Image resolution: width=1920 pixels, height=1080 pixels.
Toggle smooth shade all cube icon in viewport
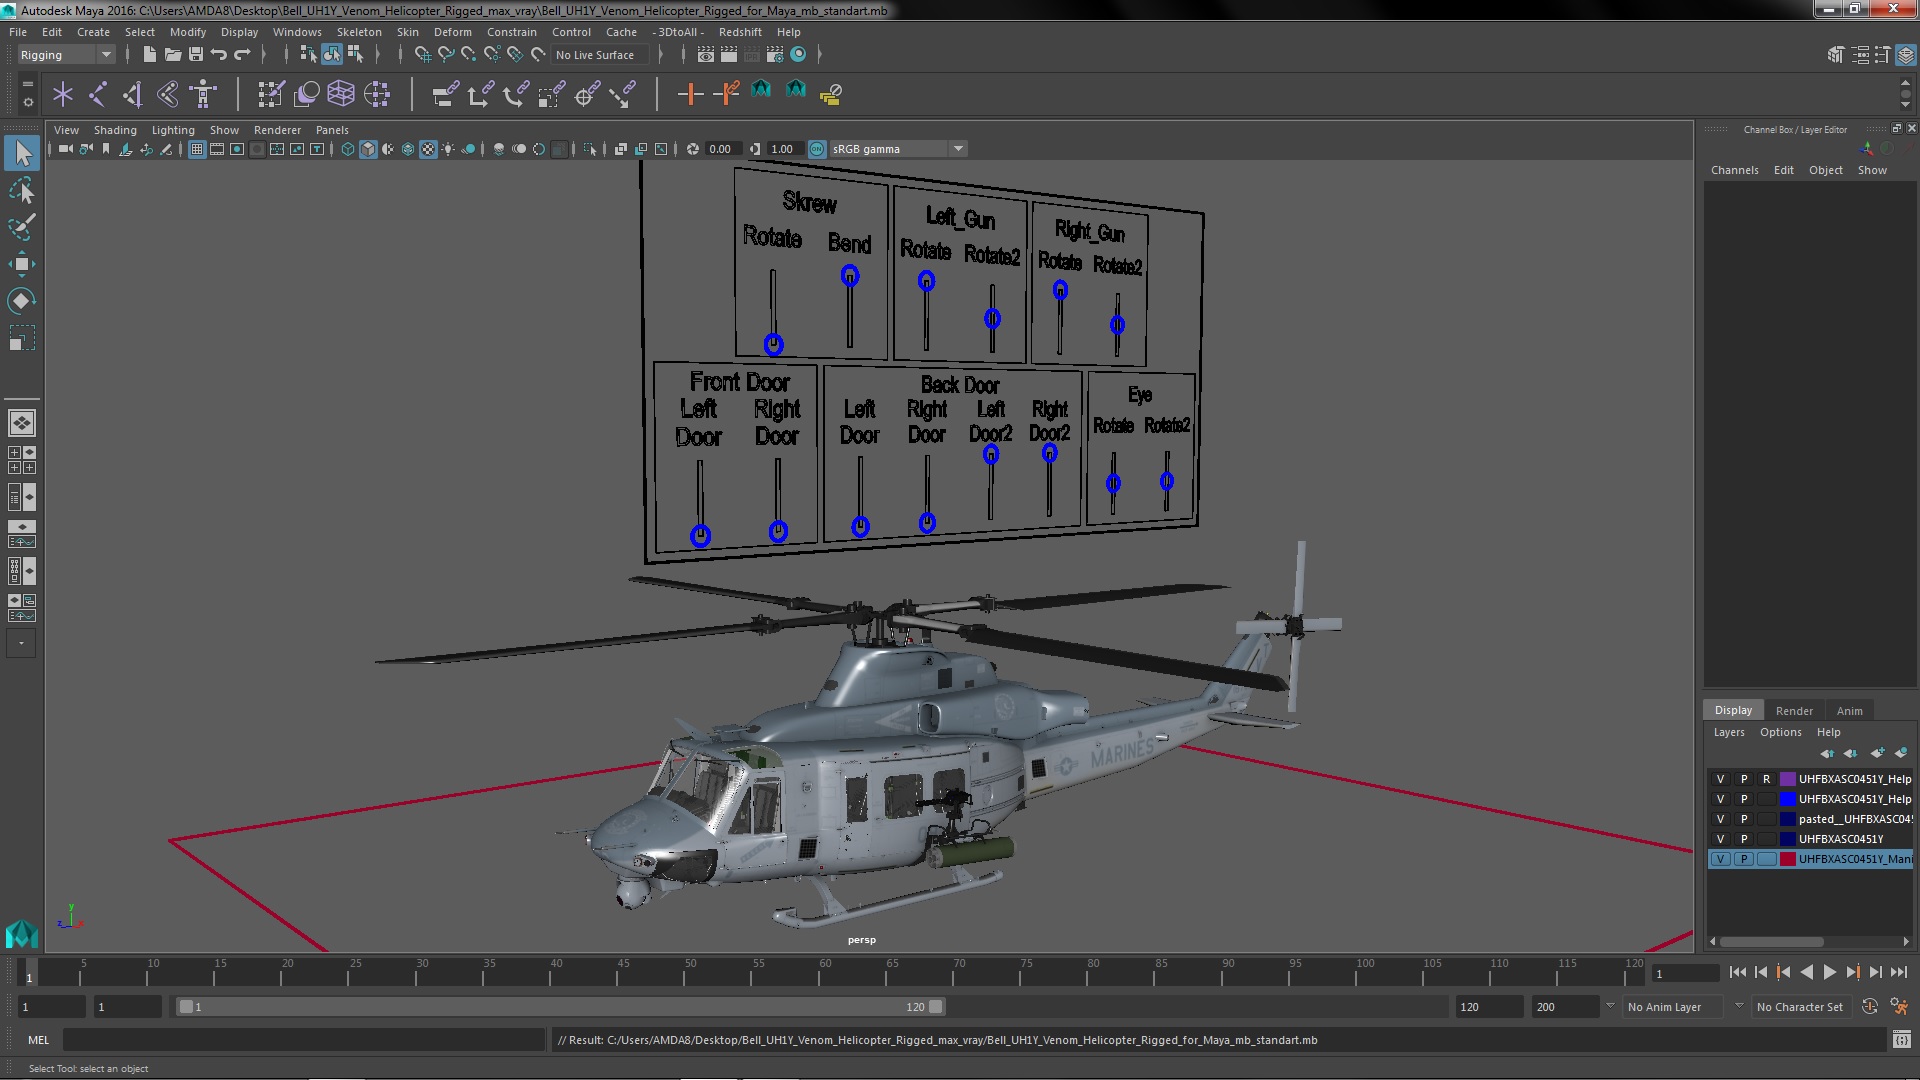coord(368,149)
